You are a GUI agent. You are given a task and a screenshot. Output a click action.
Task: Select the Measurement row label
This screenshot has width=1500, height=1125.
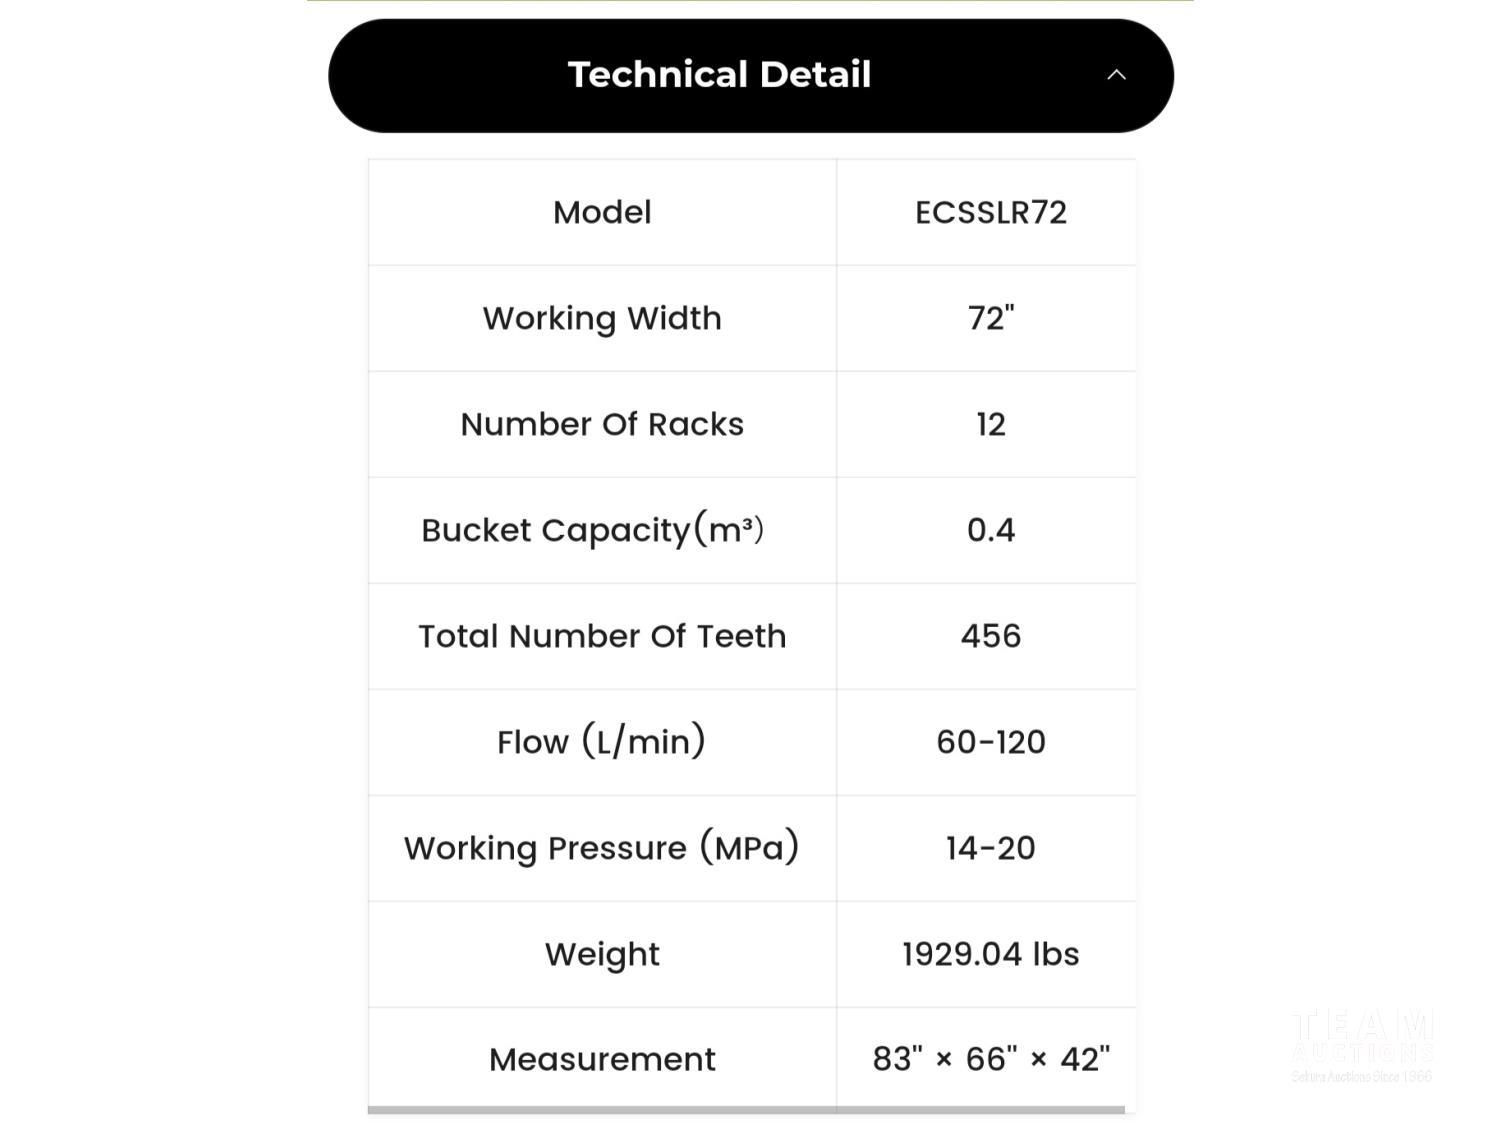click(x=602, y=1059)
